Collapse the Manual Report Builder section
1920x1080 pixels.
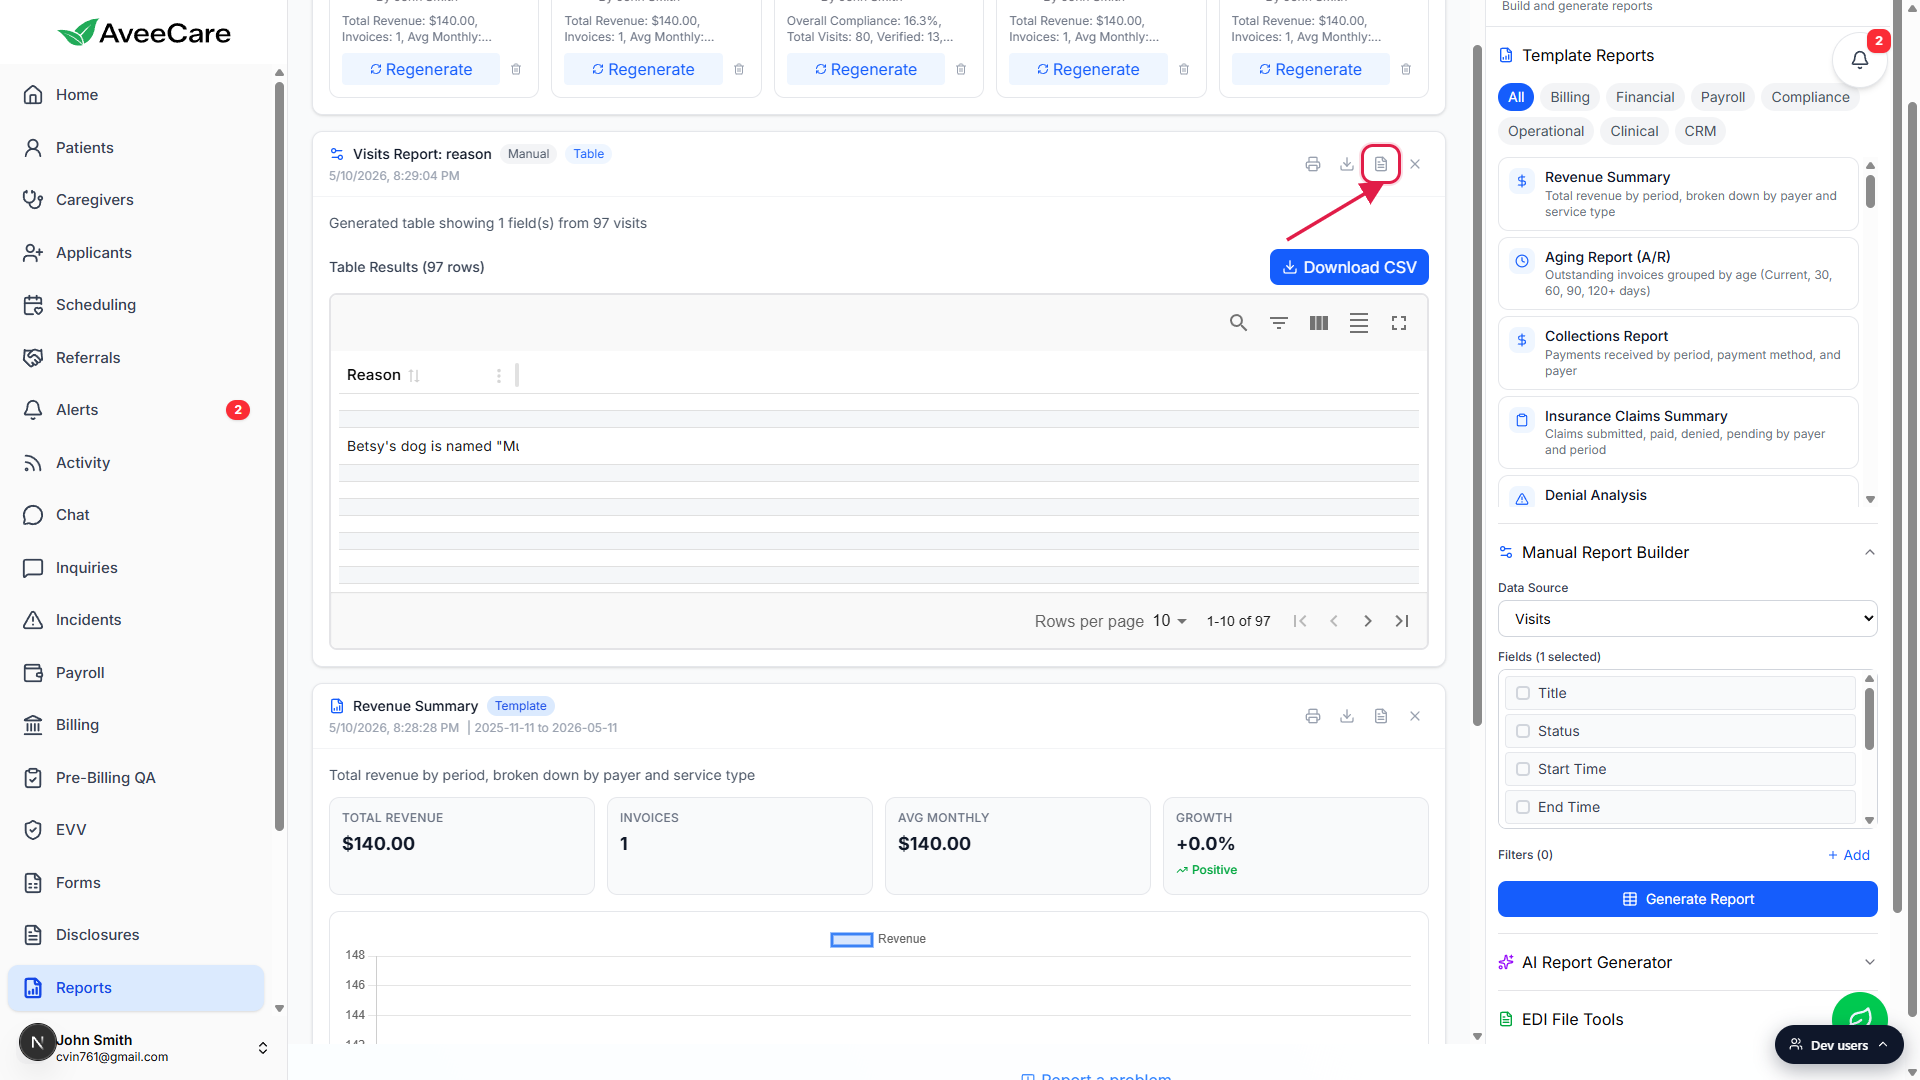click(1870, 552)
